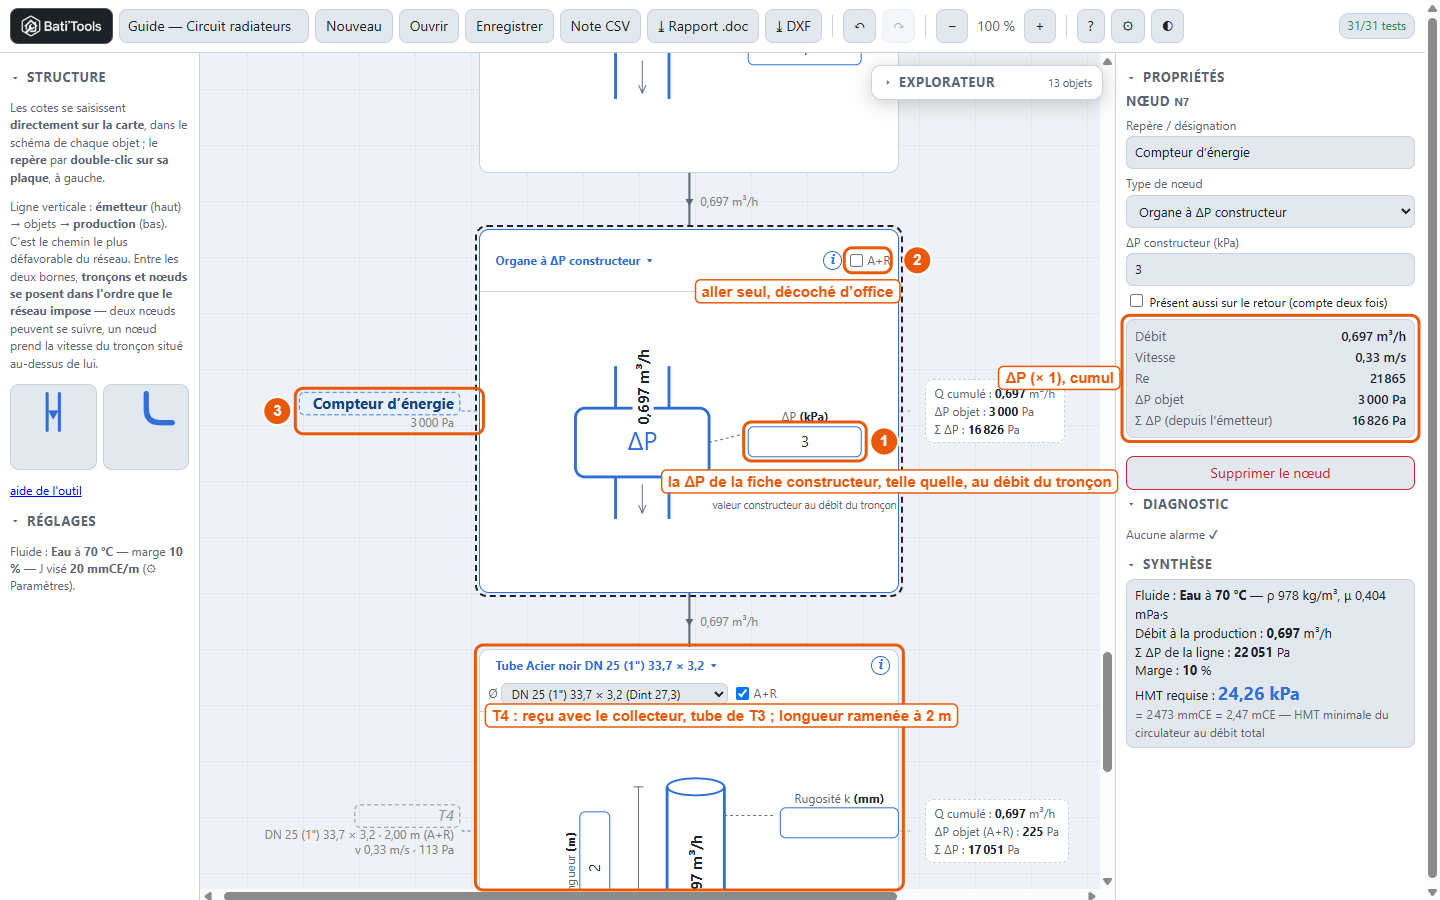Focus the Repère / désignation field
The image size is (1440, 900).
point(1270,153)
